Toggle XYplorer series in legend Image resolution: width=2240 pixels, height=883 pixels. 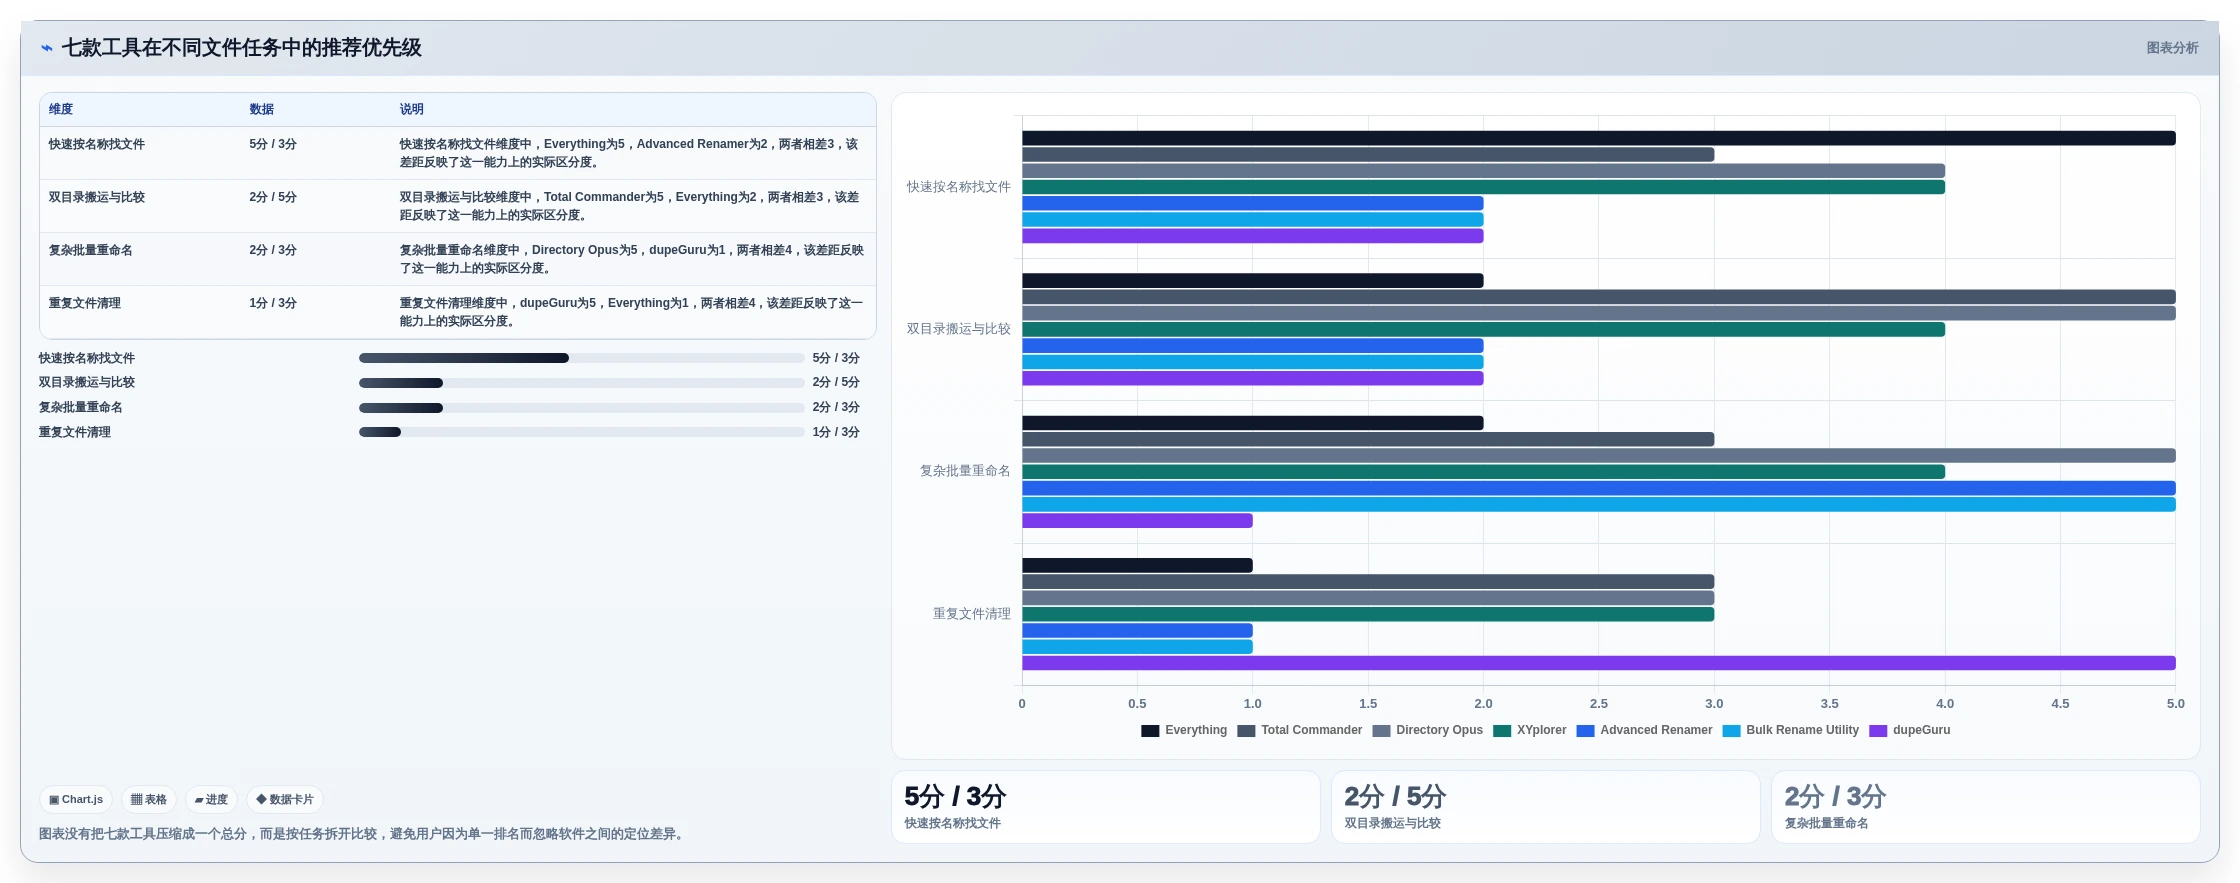pos(1530,730)
